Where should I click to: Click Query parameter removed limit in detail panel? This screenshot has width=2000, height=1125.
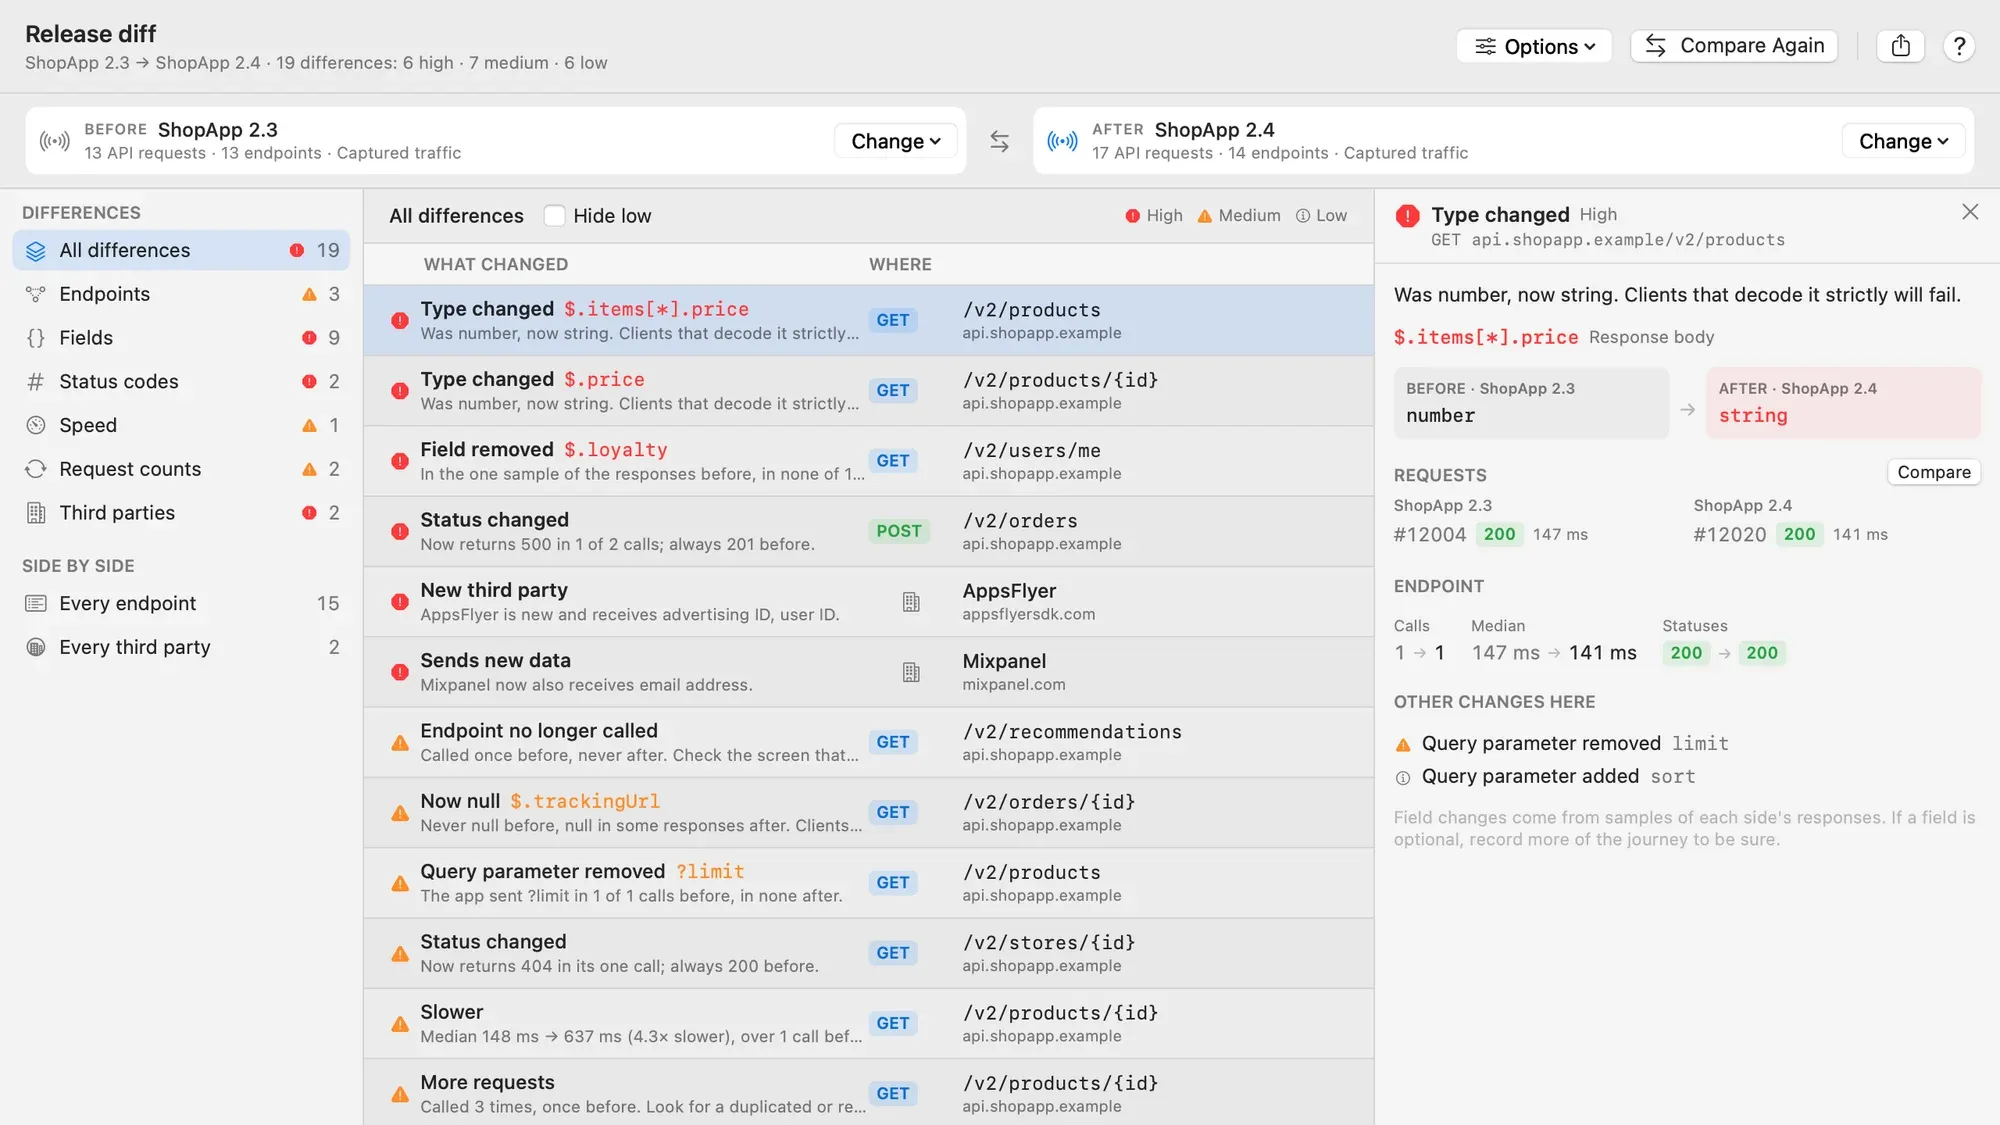click(x=1561, y=743)
